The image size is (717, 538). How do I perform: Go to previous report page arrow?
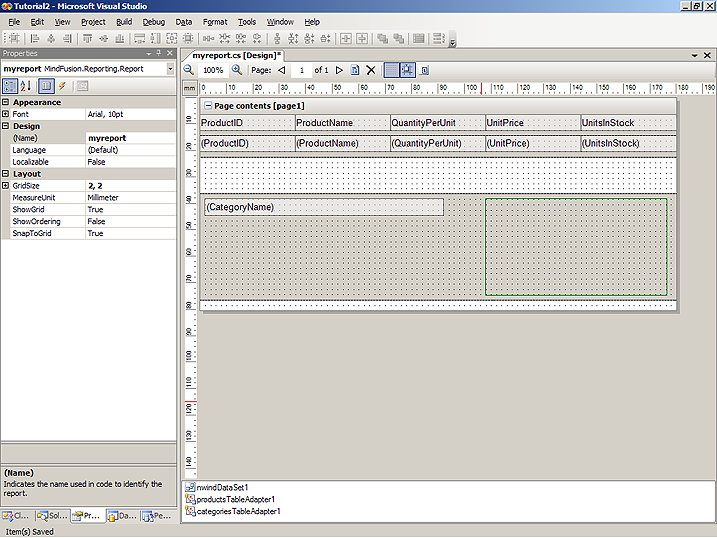[x=281, y=70]
